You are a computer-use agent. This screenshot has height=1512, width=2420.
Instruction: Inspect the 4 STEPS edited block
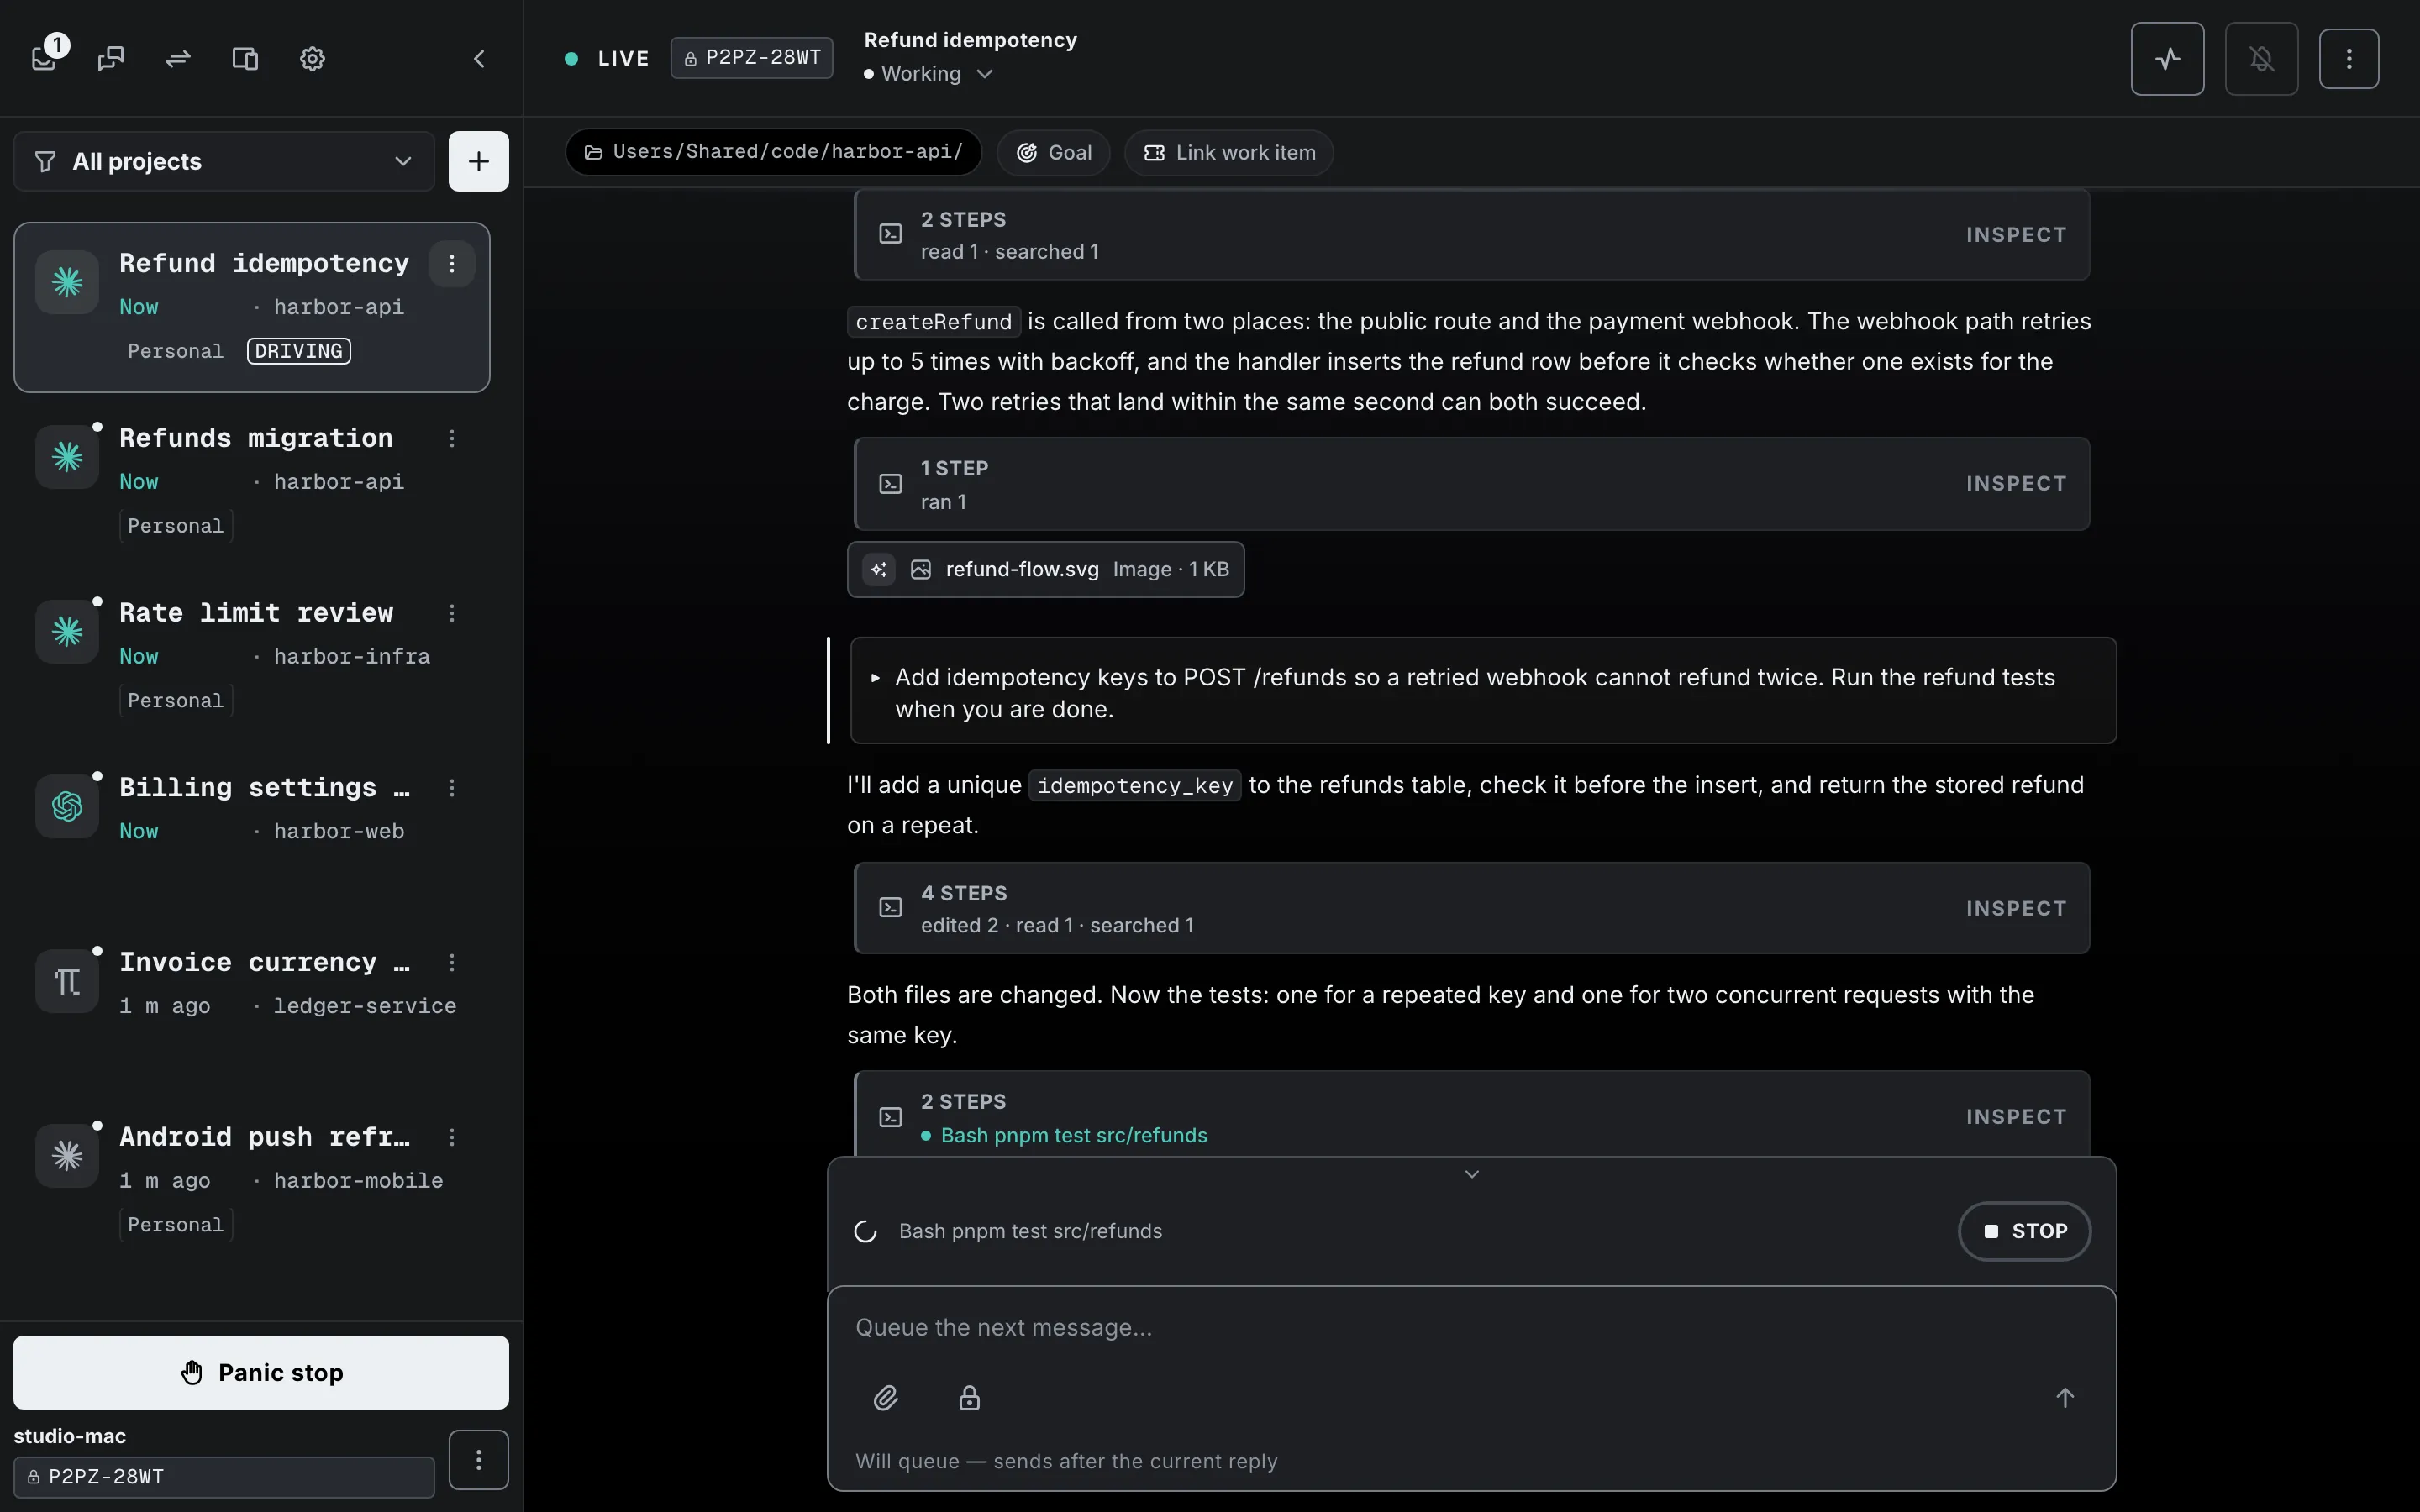[x=2015, y=908]
